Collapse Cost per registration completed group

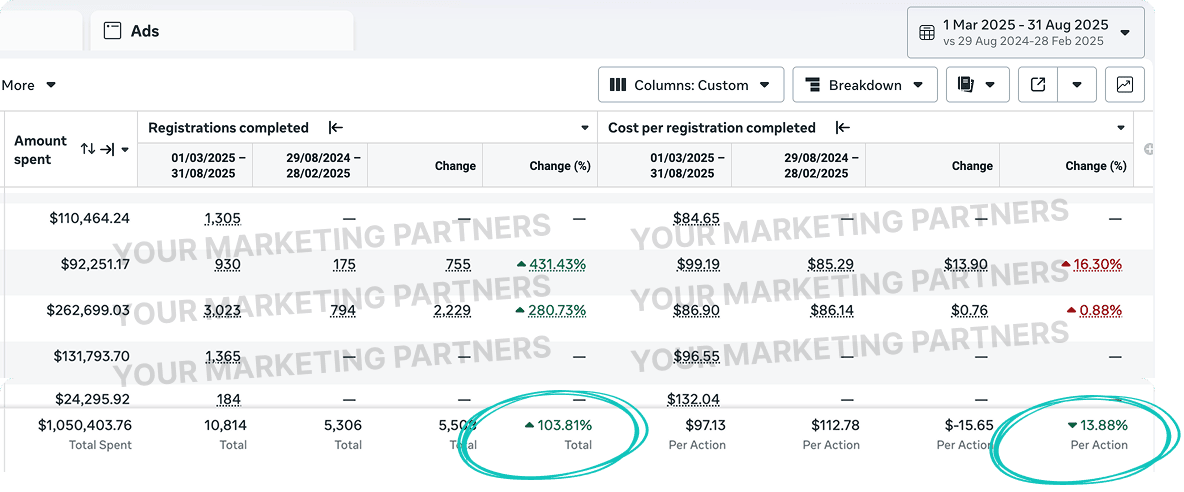tap(843, 128)
